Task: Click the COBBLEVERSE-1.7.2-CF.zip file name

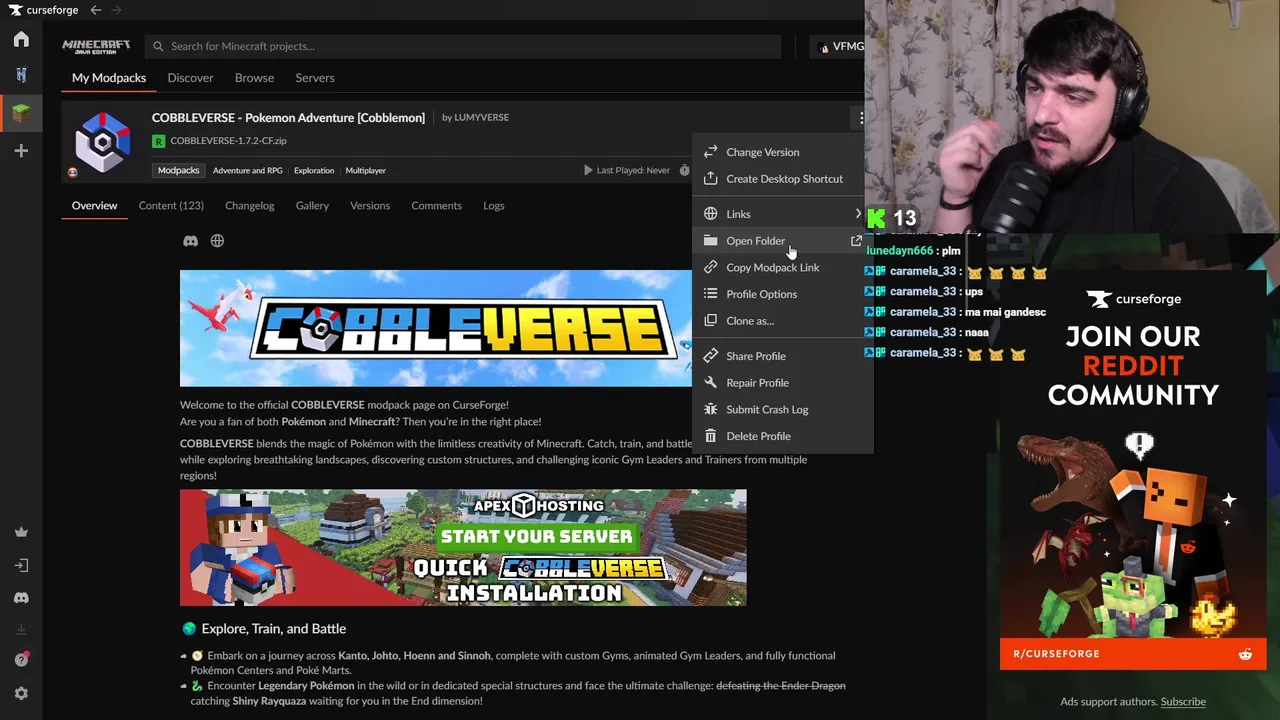Action: pos(228,142)
